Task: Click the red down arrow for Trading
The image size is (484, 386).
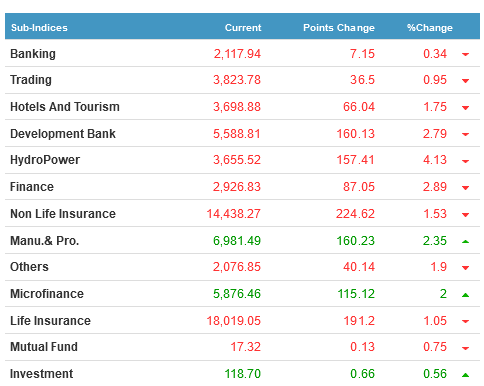Action: click(465, 81)
